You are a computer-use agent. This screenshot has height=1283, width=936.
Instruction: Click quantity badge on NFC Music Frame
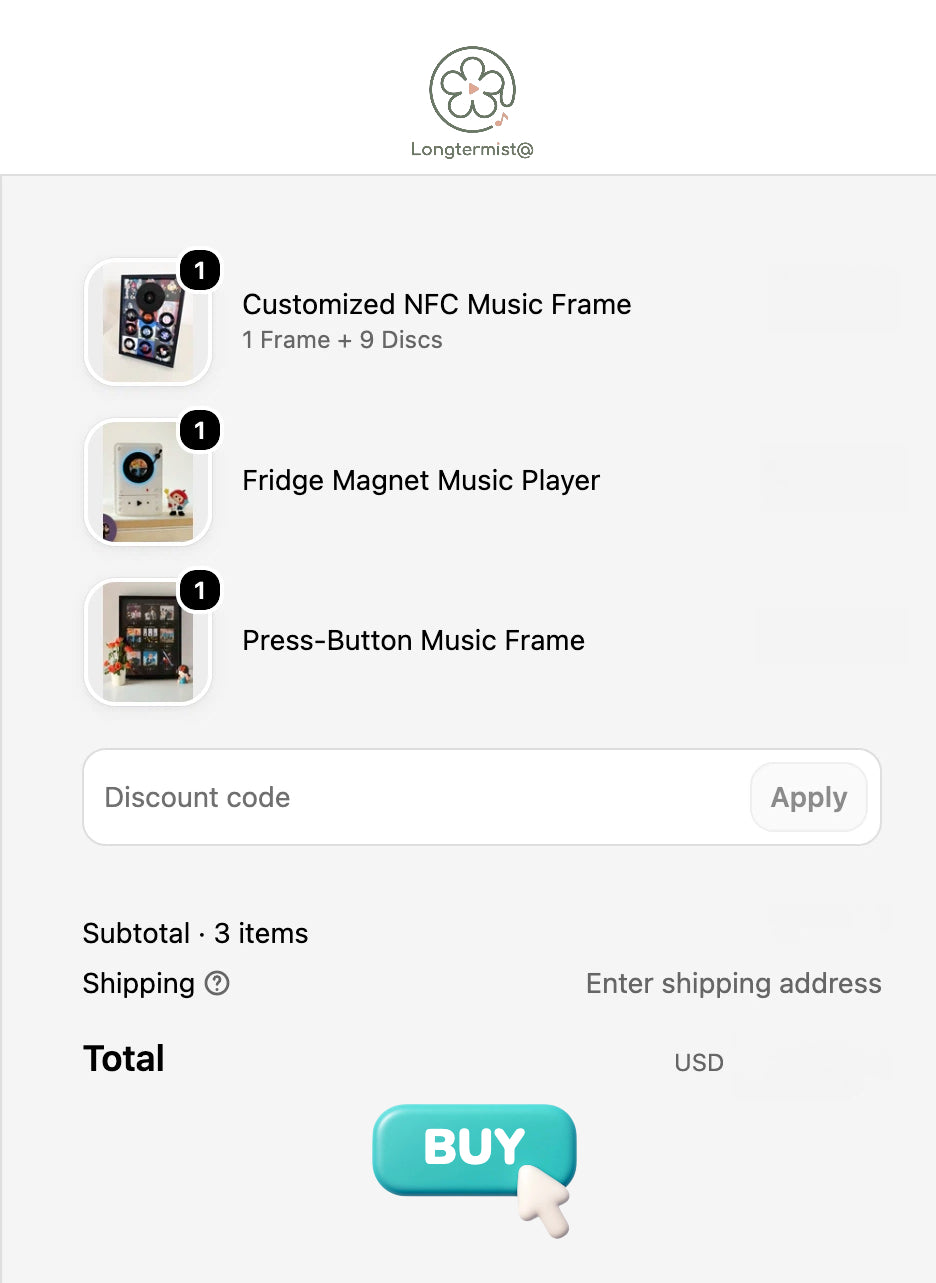(x=200, y=270)
